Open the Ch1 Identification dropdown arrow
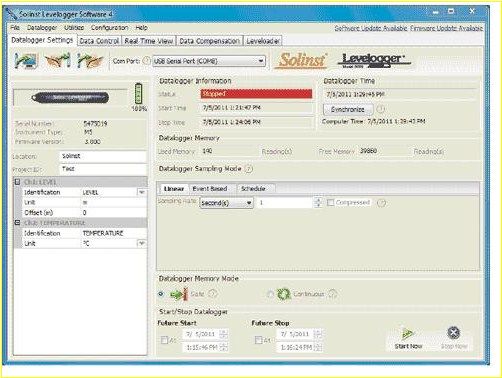Screen dimensions: 502x378 [142, 192]
